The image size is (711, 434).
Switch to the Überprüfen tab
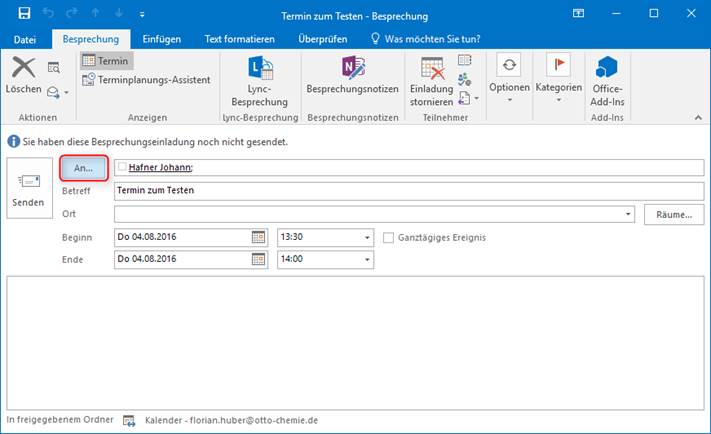[323, 39]
